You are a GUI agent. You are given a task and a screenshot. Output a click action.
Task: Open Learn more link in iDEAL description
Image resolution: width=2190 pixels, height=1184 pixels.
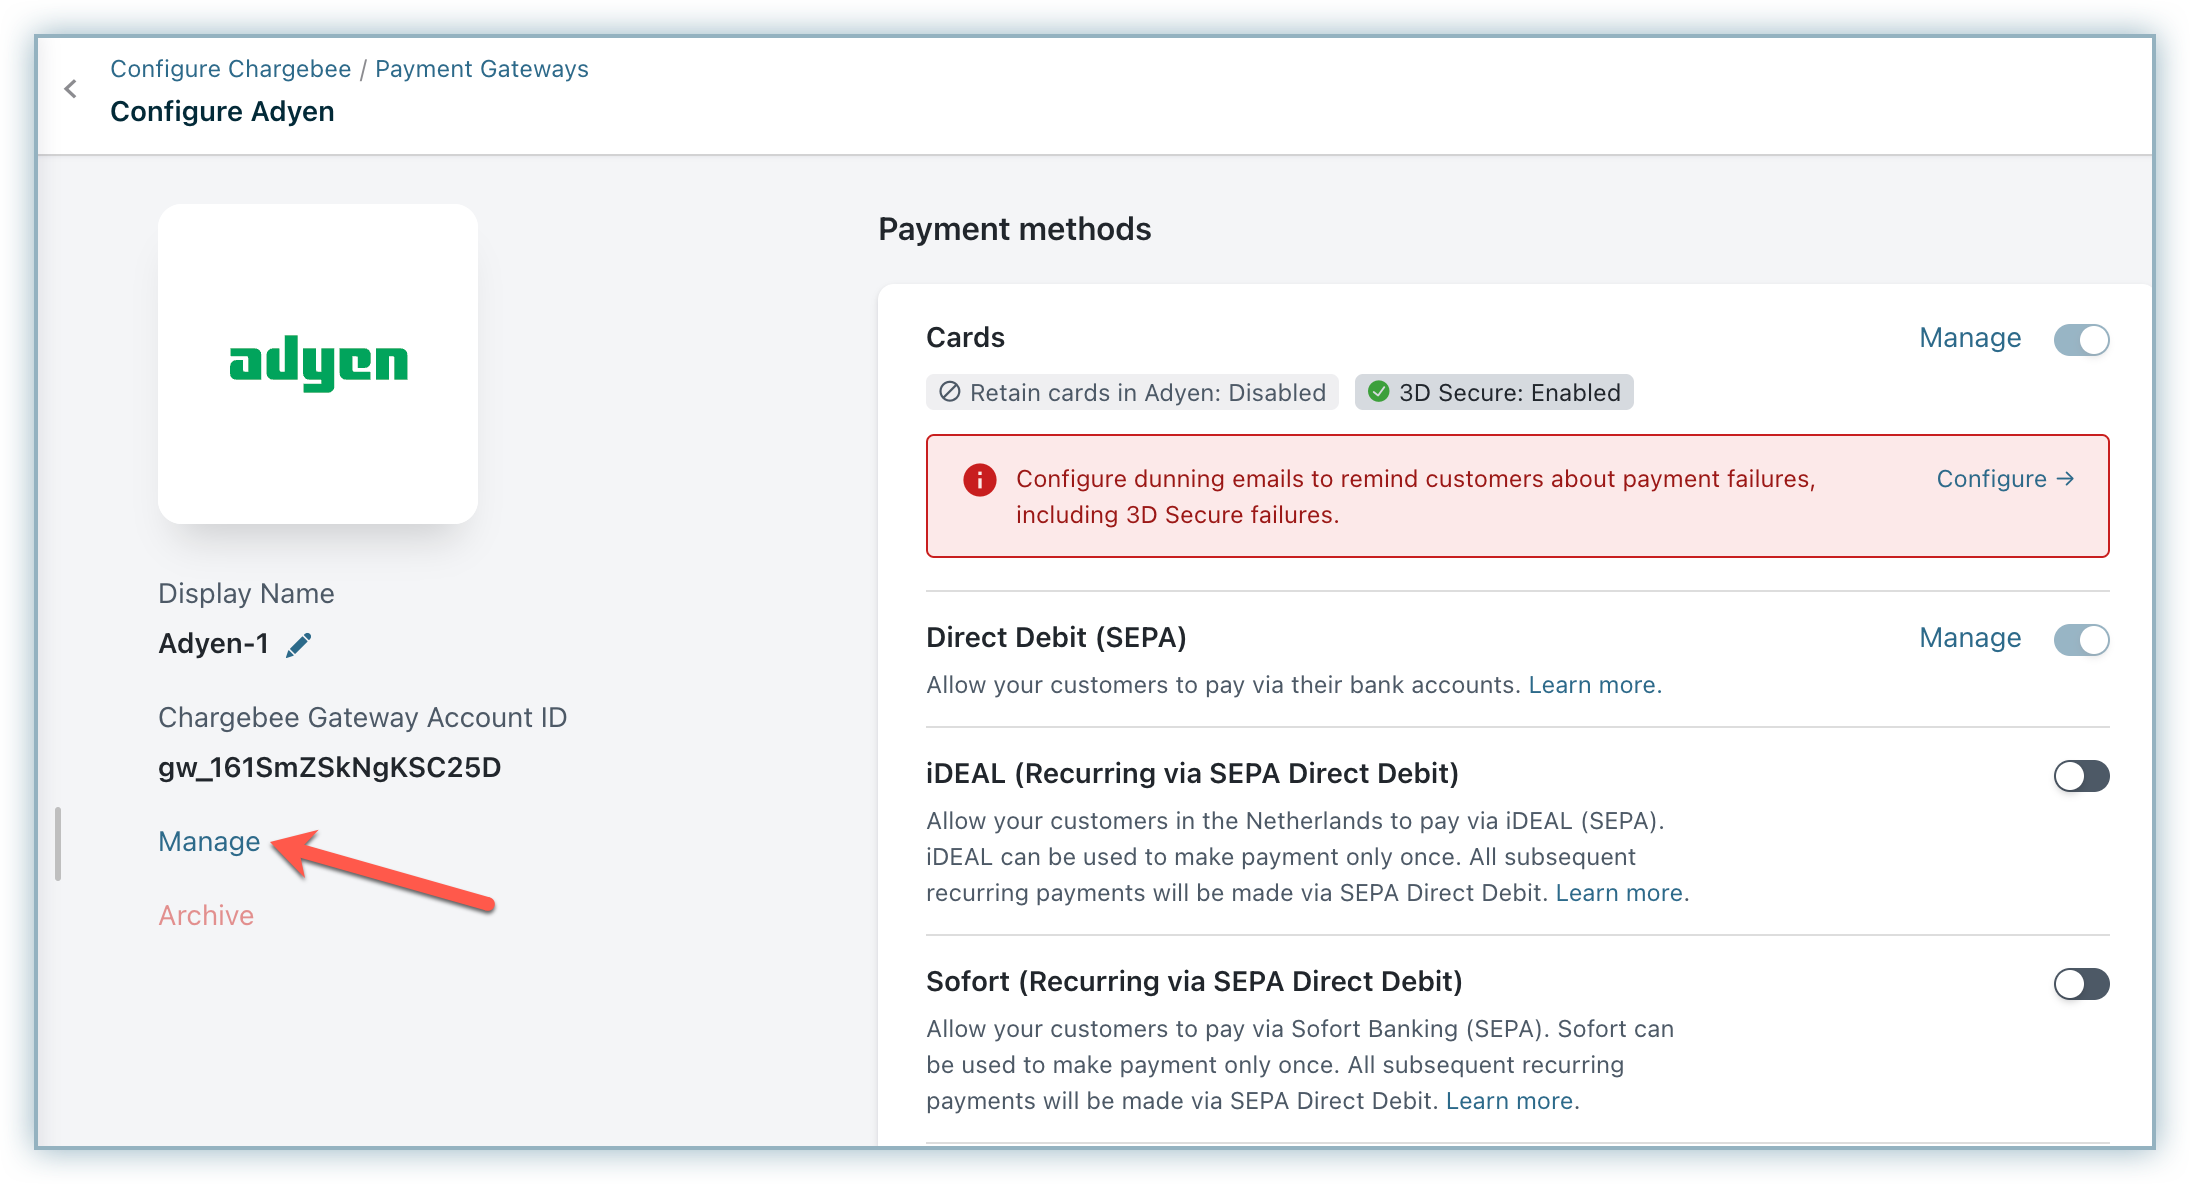pos(1620,893)
